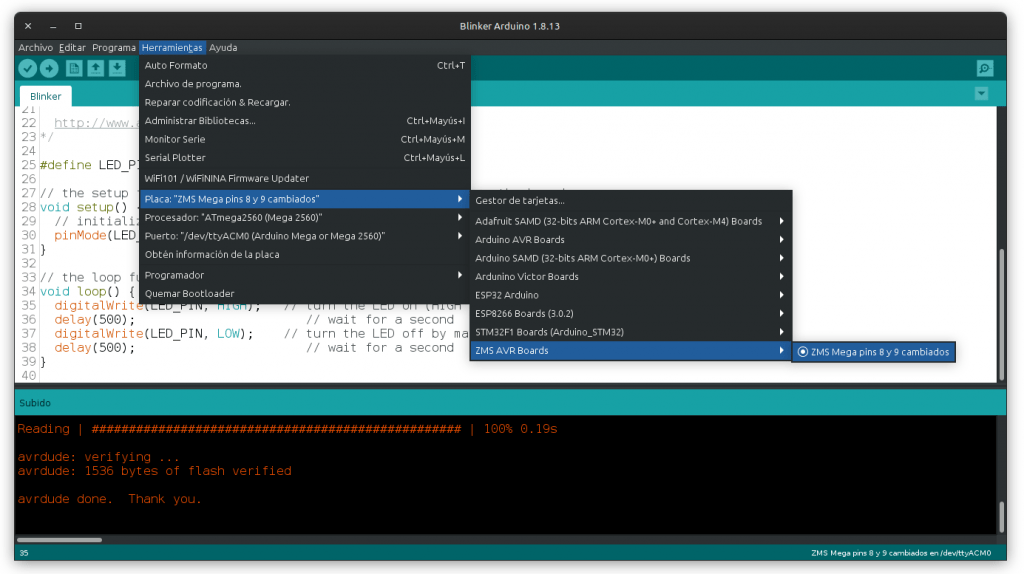Click the Save sketch icon
The height and width of the screenshot is (574, 1024).
(x=117, y=68)
